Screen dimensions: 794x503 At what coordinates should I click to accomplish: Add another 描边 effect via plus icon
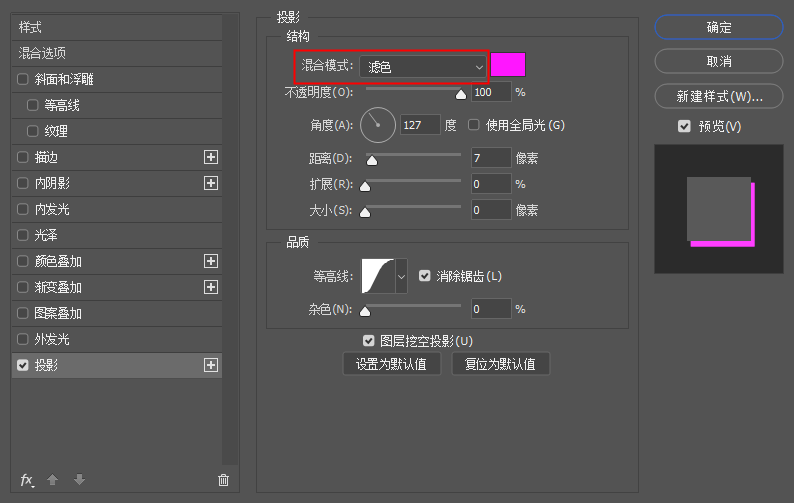[x=211, y=157]
